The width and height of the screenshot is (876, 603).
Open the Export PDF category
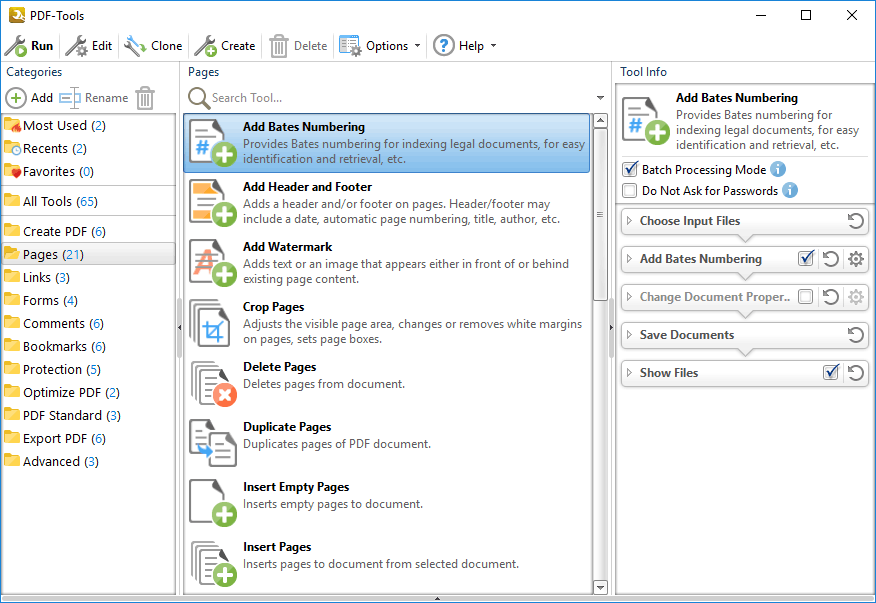pyautogui.click(x=88, y=438)
